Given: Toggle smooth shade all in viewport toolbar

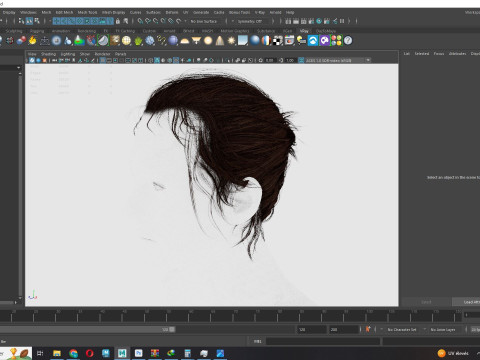Looking at the screenshot, I should click(x=157, y=60).
